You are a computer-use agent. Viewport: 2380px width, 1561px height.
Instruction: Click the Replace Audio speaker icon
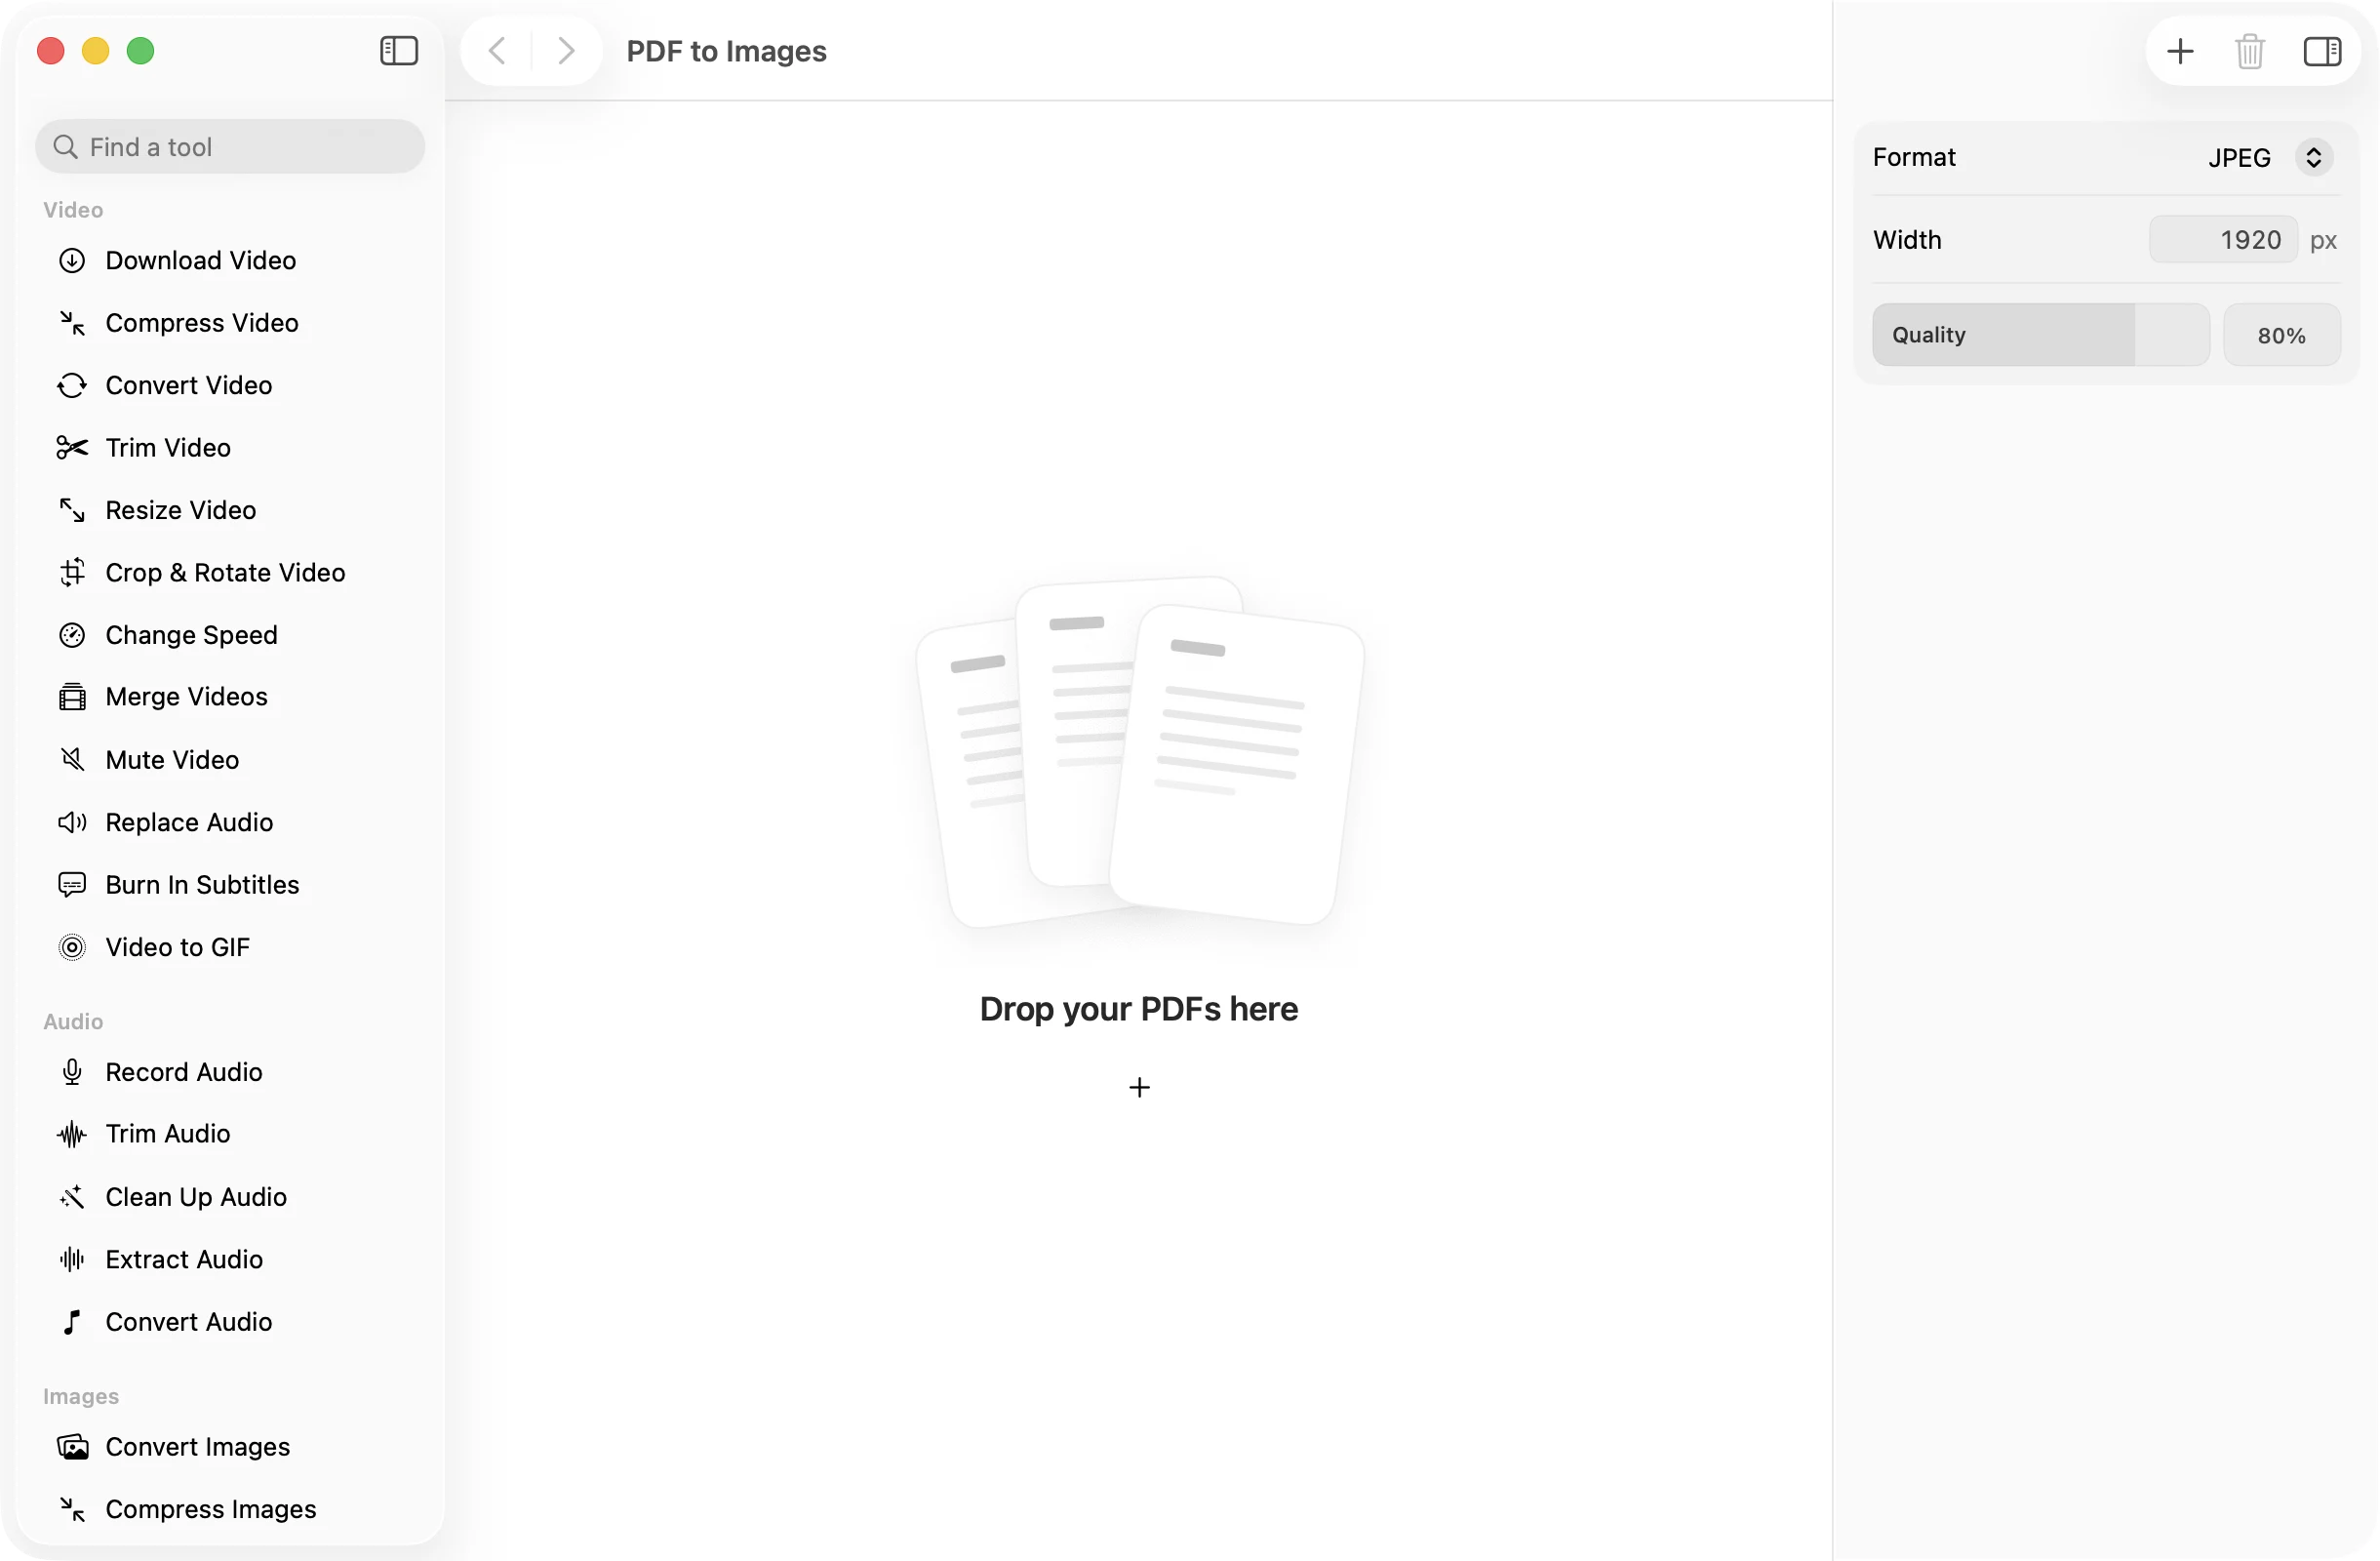click(72, 822)
